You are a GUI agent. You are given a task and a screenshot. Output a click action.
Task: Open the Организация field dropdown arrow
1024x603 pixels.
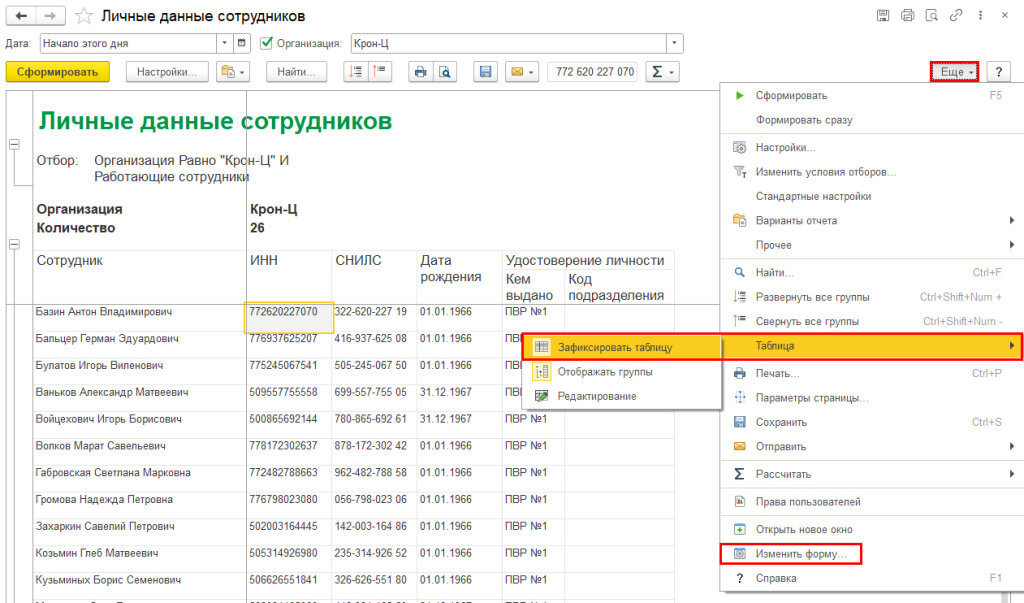[675, 43]
